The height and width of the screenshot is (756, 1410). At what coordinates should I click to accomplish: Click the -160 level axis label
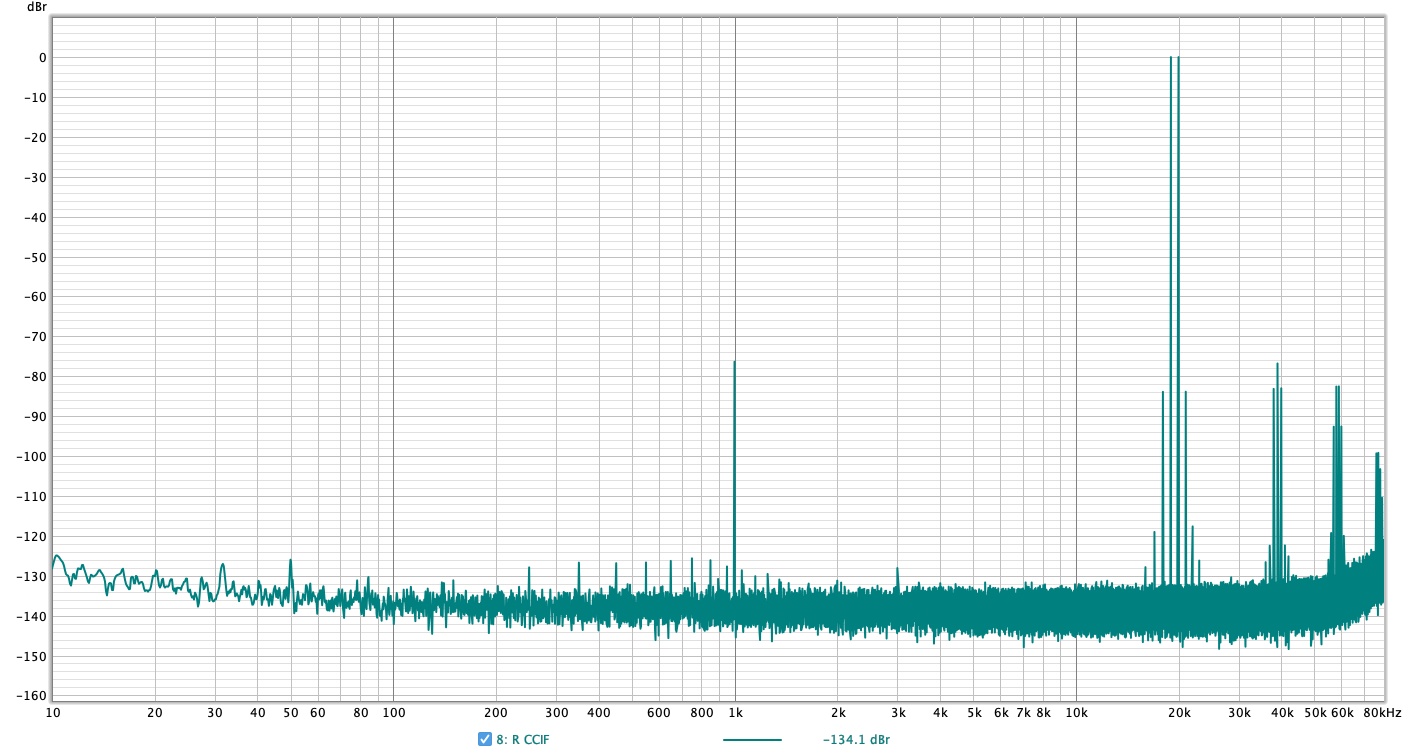pyautogui.click(x=32, y=696)
